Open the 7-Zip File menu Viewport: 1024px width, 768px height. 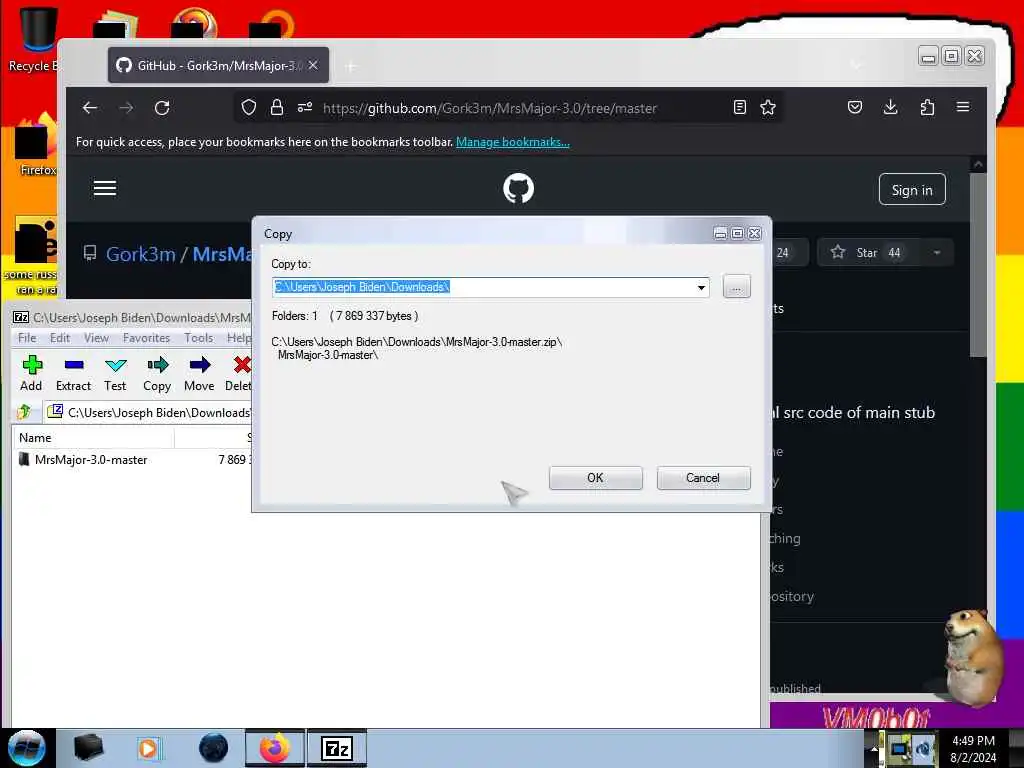(27, 338)
